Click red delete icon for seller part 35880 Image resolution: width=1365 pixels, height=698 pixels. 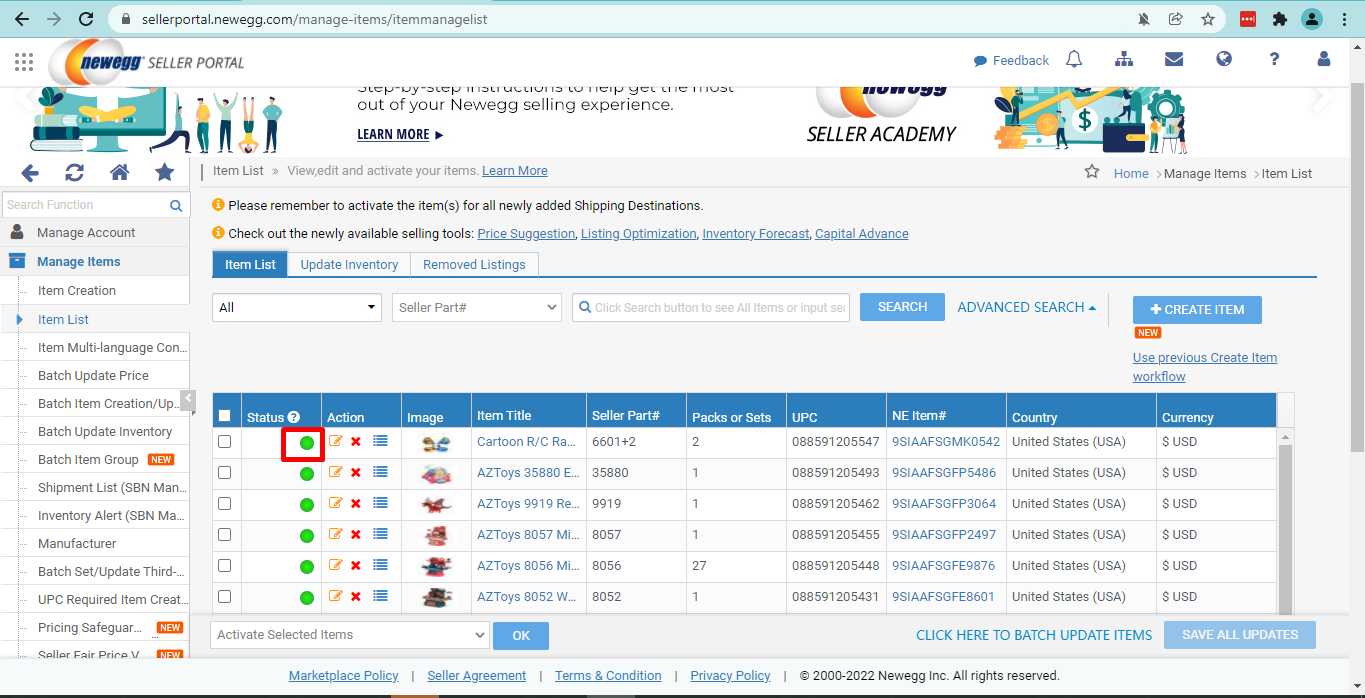(356, 473)
